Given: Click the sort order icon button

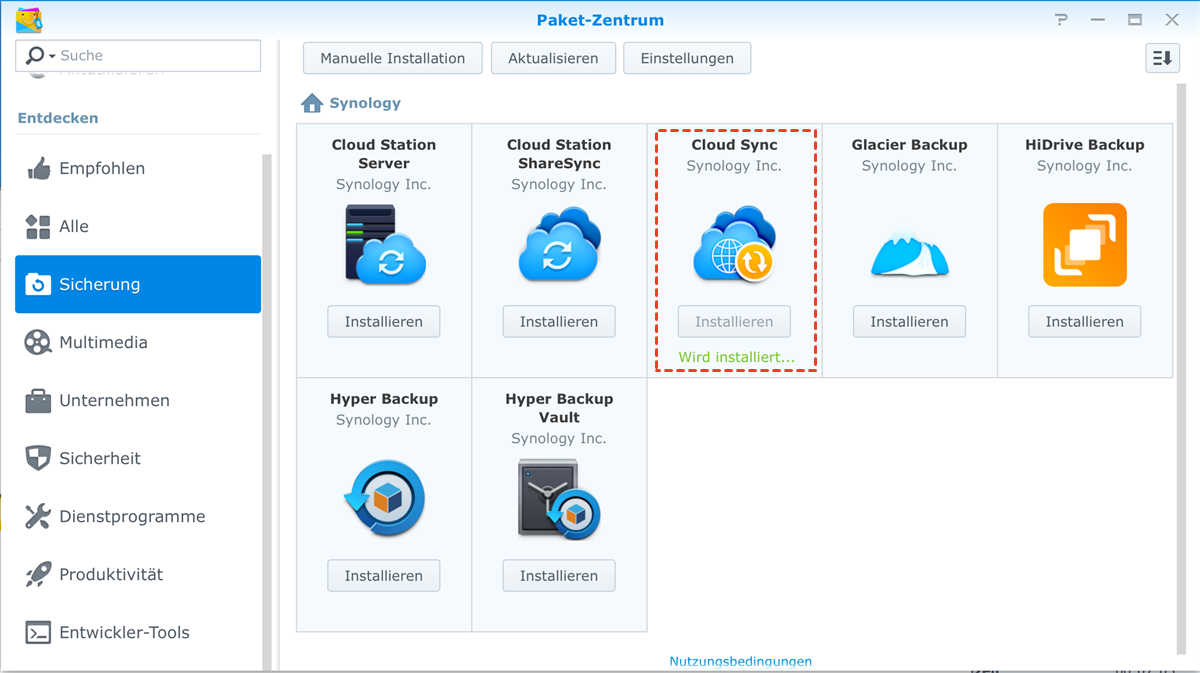Looking at the screenshot, I should click(x=1162, y=58).
